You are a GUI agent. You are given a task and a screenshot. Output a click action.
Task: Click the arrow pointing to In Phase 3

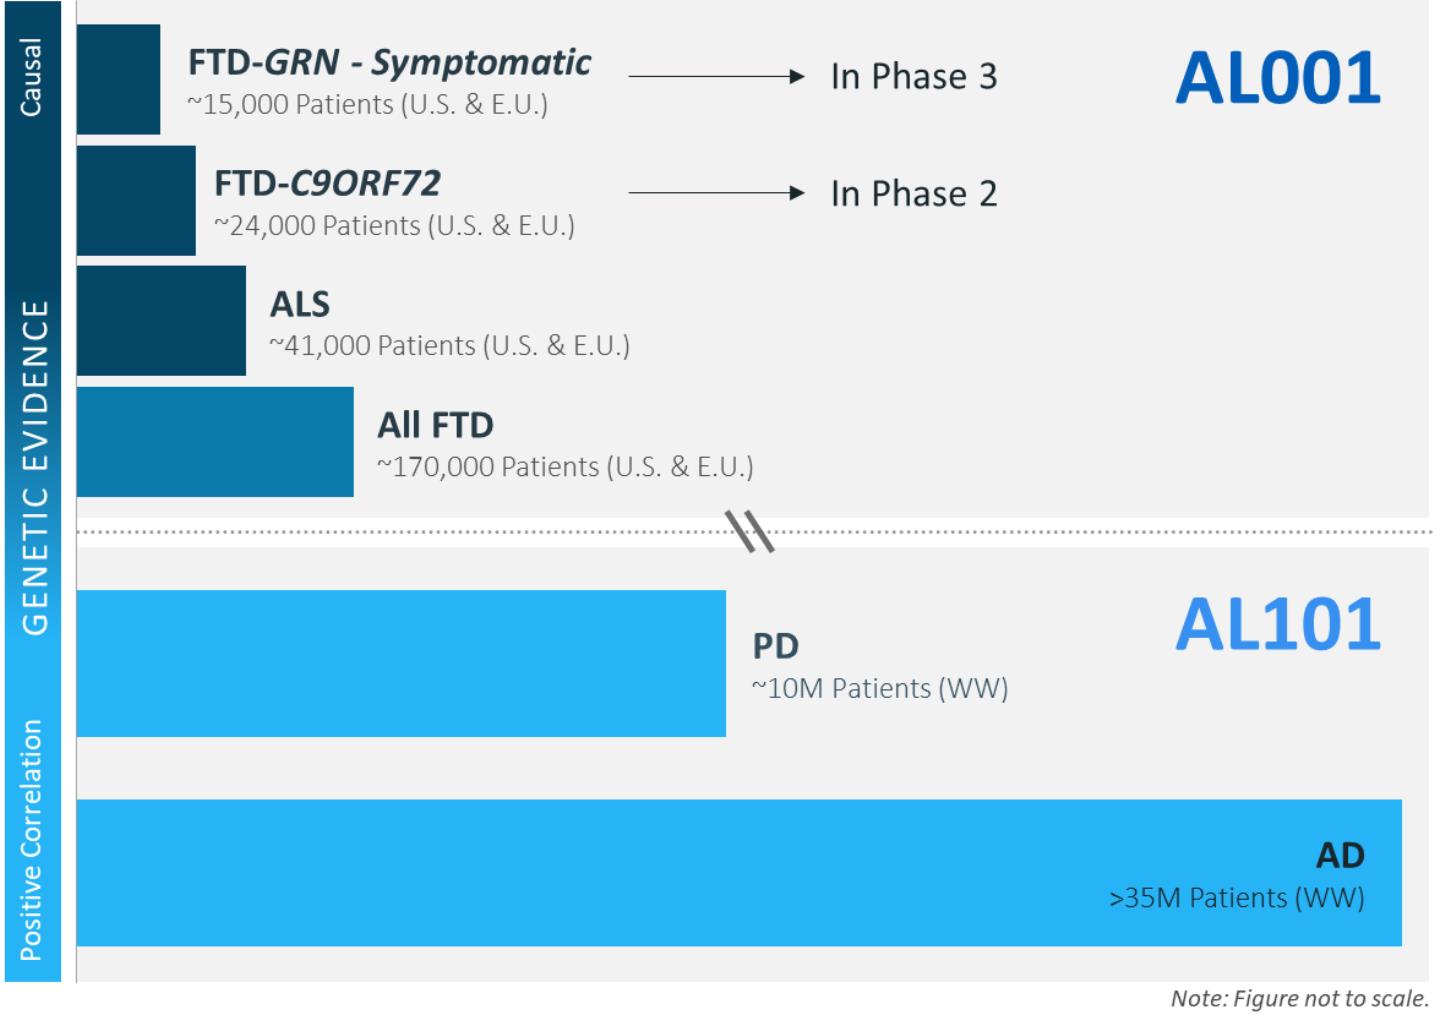point(716,76)
